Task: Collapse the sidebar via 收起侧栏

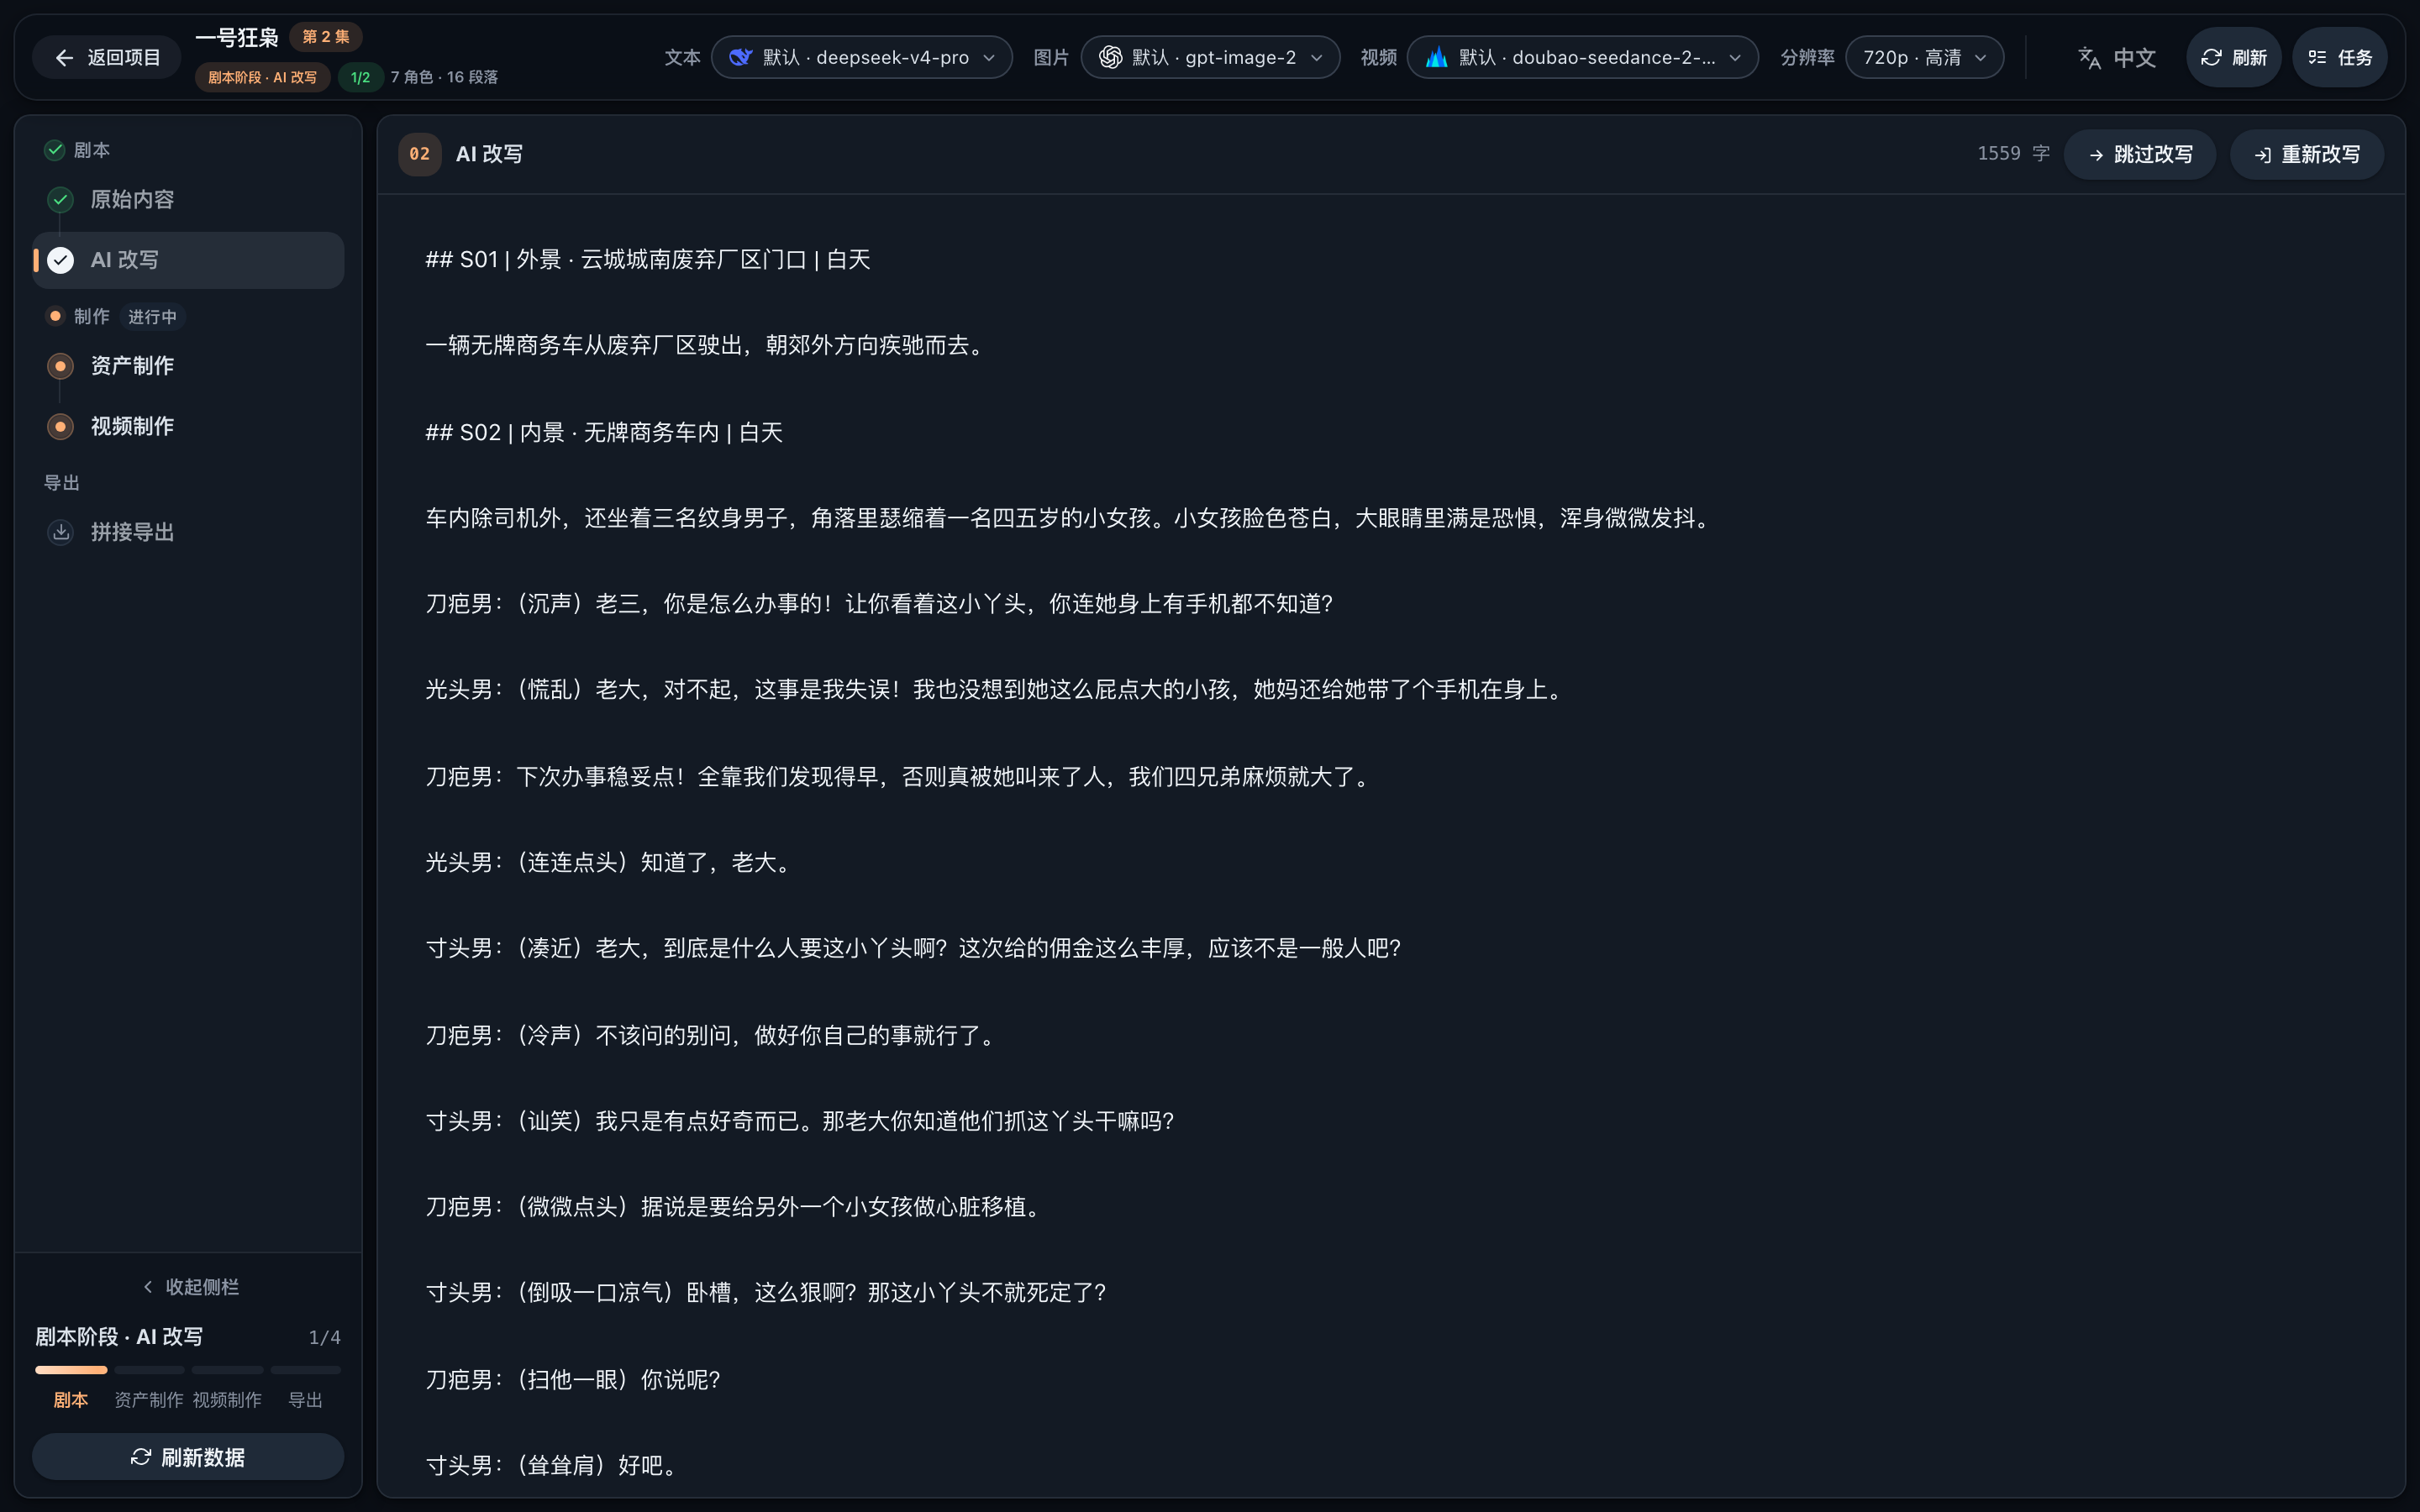Action: (x=189, y=1286)
